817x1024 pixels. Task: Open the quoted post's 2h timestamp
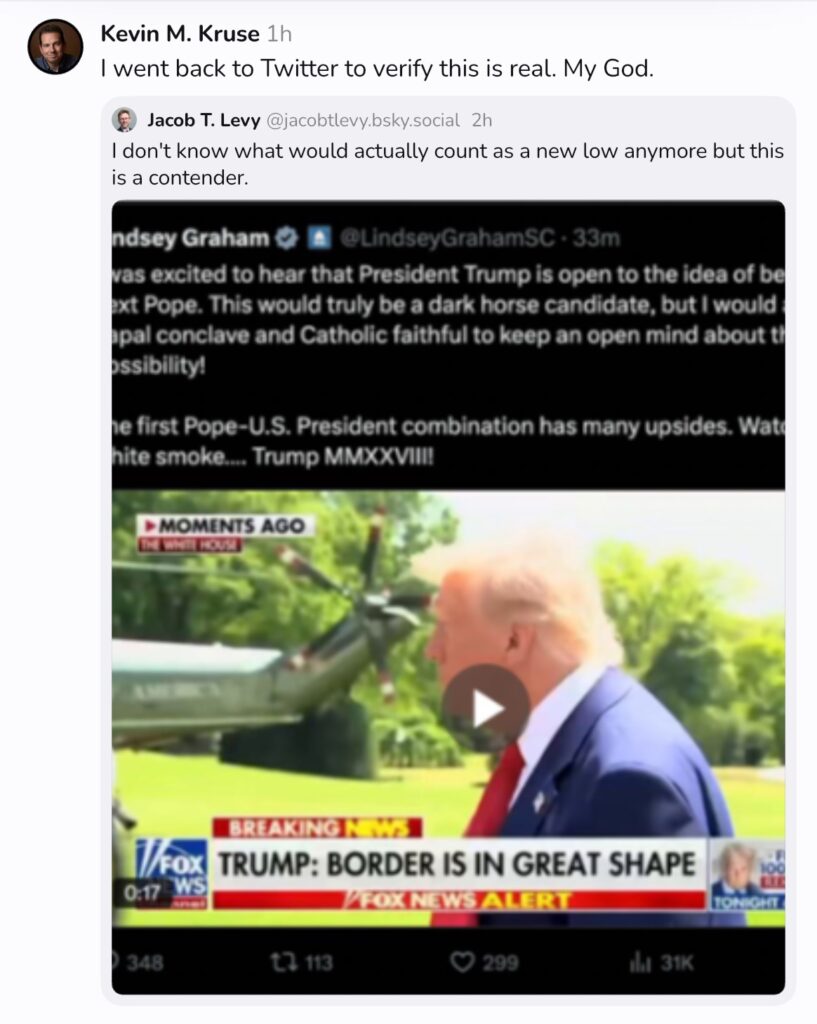click(482, 120)
